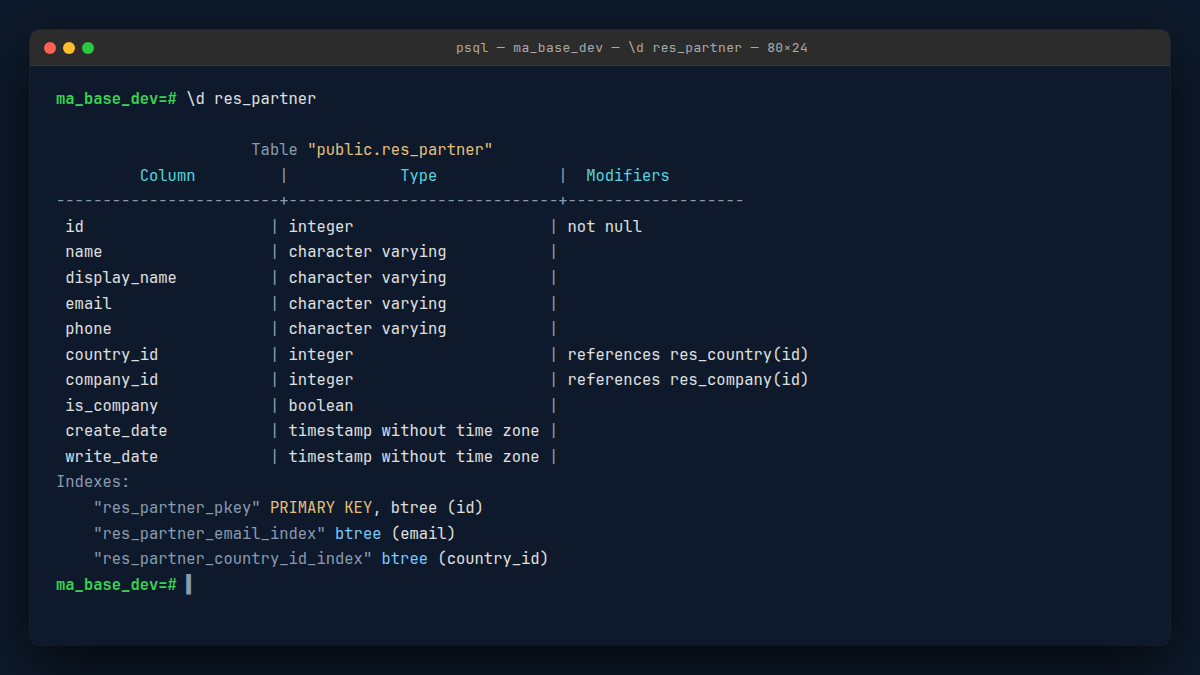Select the 'phone' column name cell

[x=89, y=329]
